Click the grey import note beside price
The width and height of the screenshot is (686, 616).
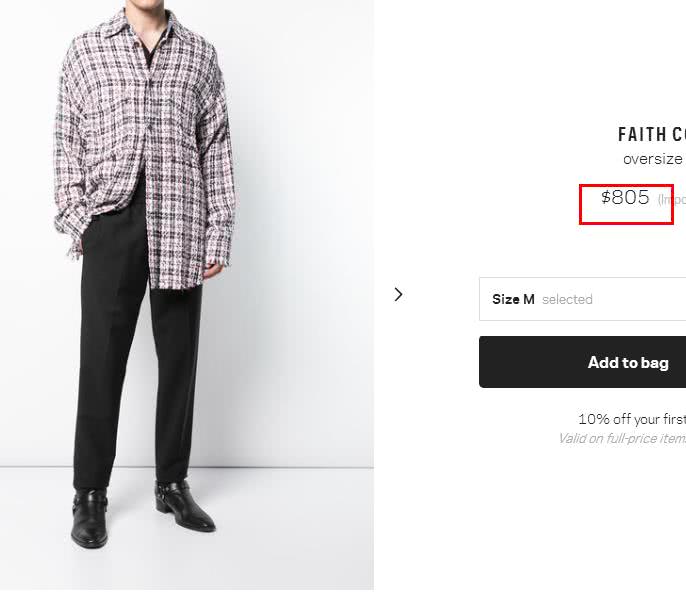pyautogui.click(x=672, y=200)
